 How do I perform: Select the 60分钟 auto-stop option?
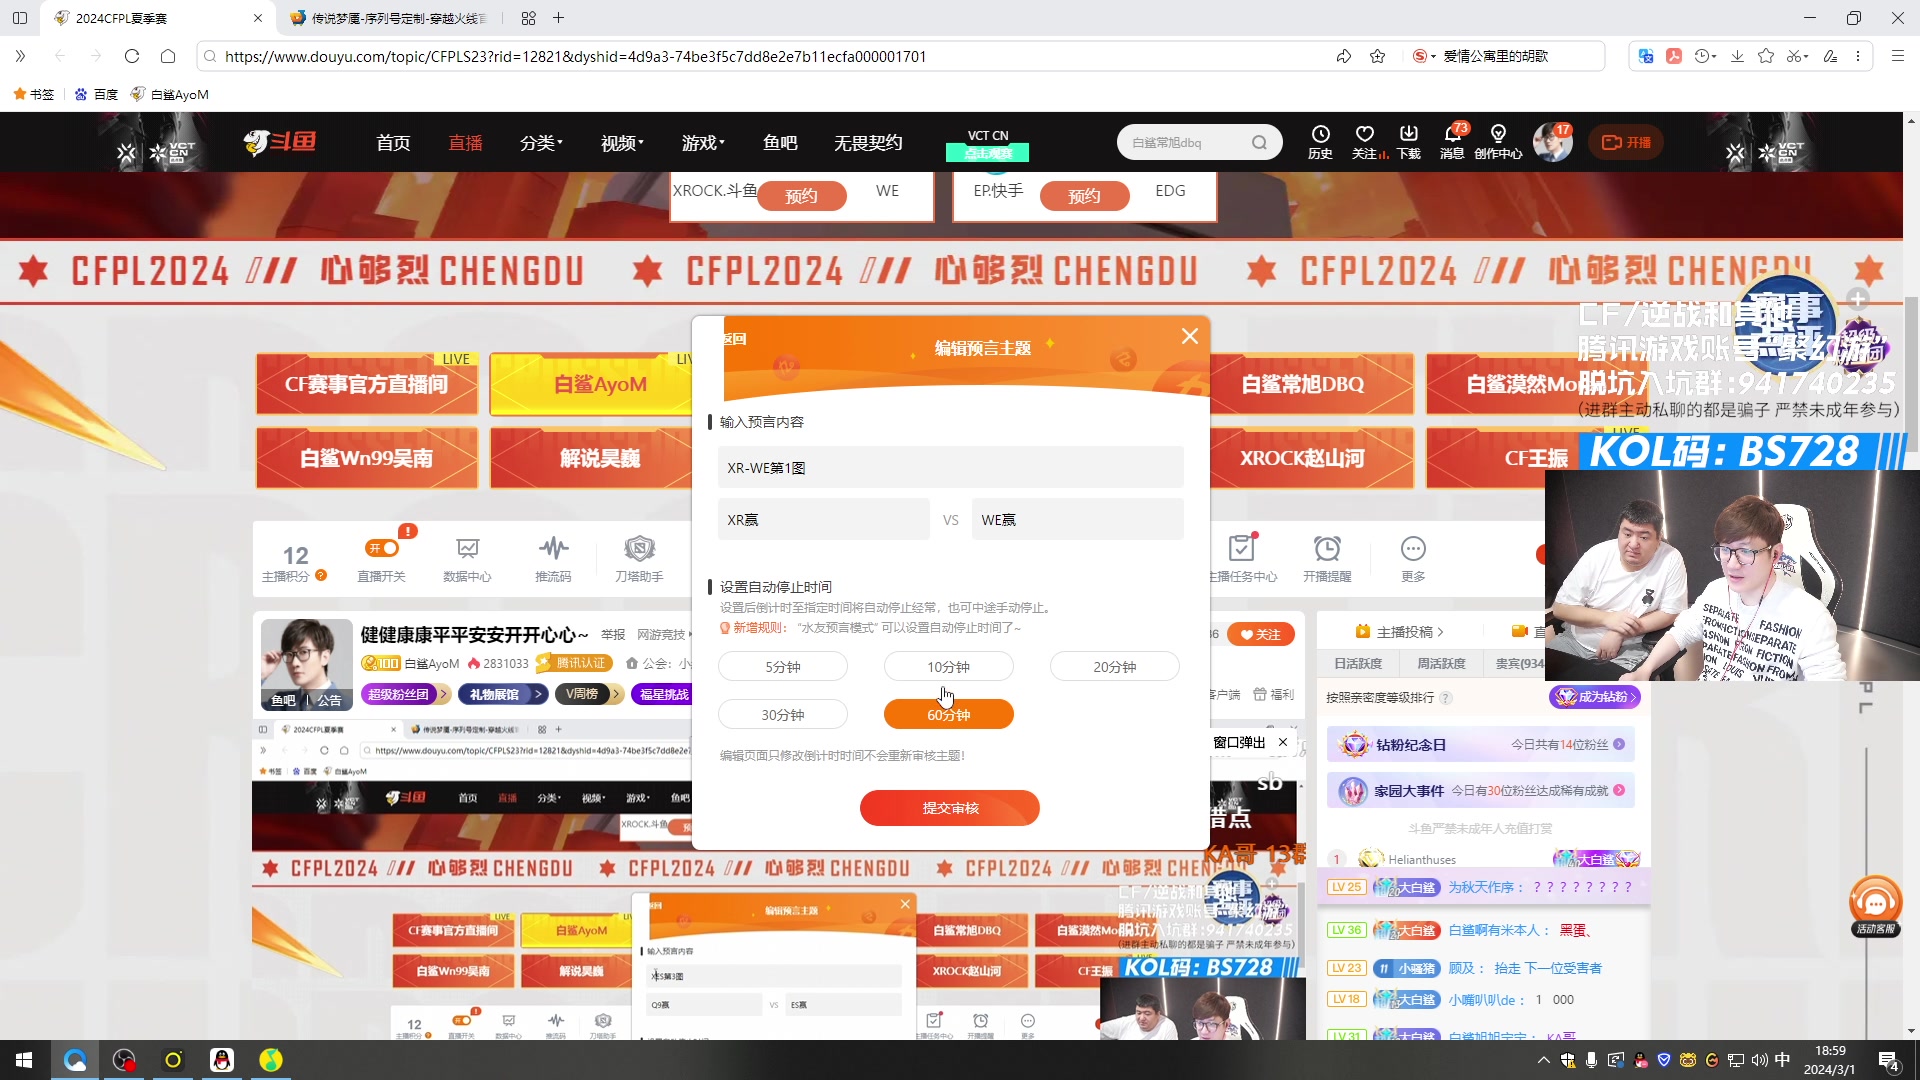(x=948, y=715)
